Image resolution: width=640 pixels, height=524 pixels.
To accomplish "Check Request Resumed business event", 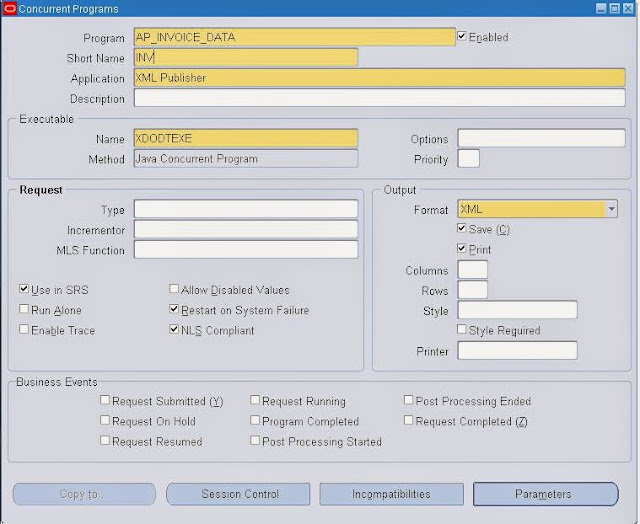I will tap(105, 440).
